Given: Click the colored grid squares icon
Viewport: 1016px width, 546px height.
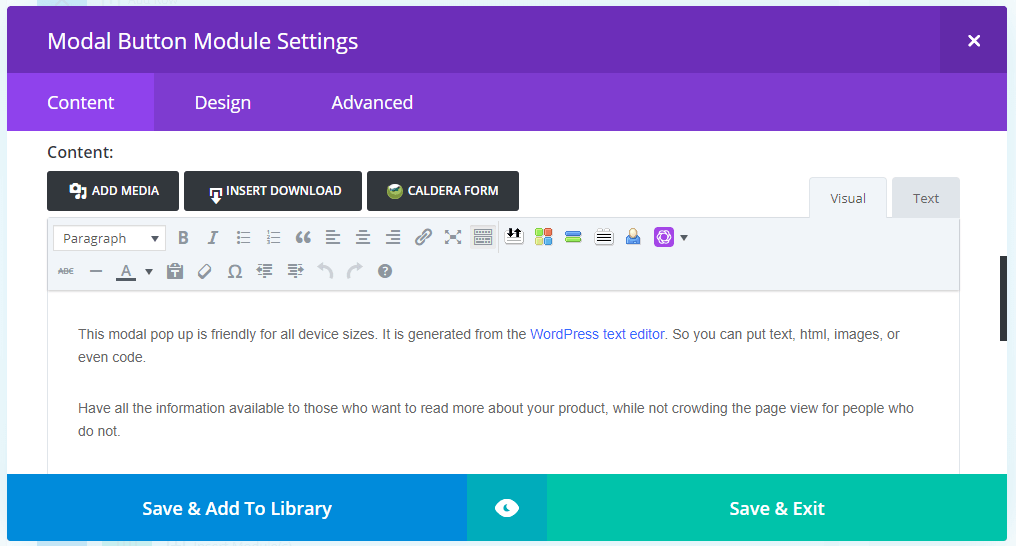Looking at the screenshot, I should pos(544,237).
